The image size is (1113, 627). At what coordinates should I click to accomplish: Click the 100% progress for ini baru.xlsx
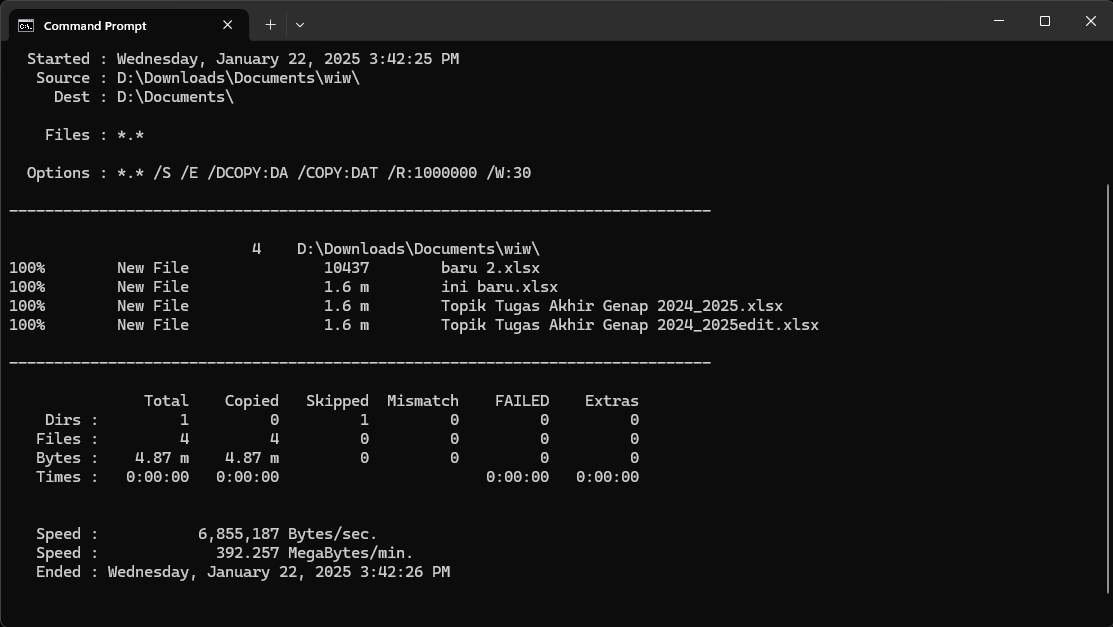pyautogui.click(x=27, y=288)
